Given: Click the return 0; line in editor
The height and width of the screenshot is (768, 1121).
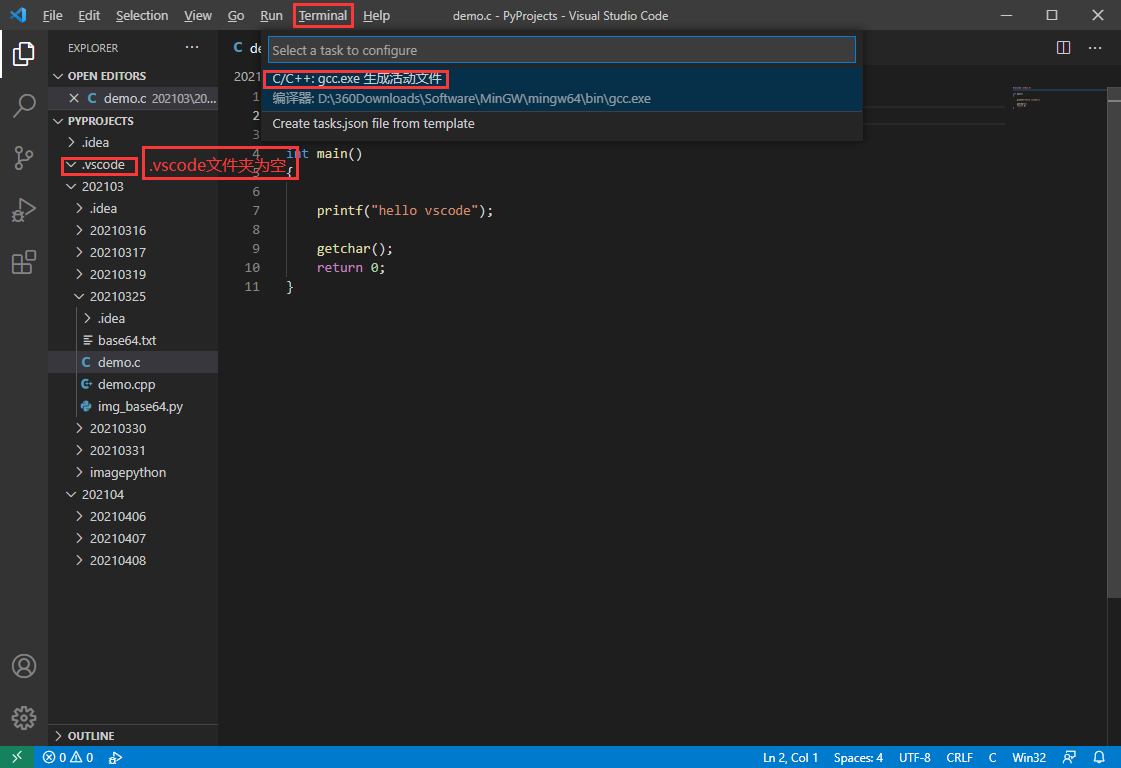Looking at the screenshot, I should tap(351, 267).
